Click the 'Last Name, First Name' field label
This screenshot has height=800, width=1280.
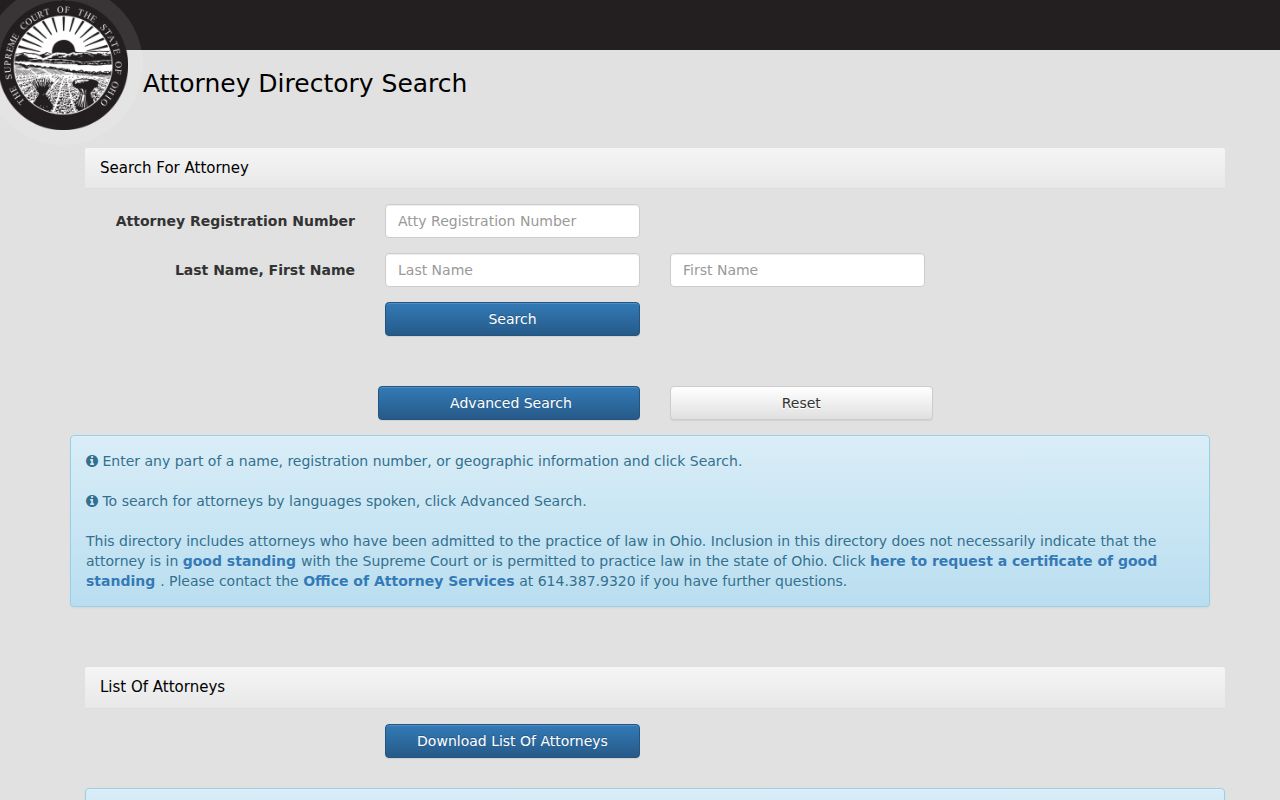(x=265, y=270)
